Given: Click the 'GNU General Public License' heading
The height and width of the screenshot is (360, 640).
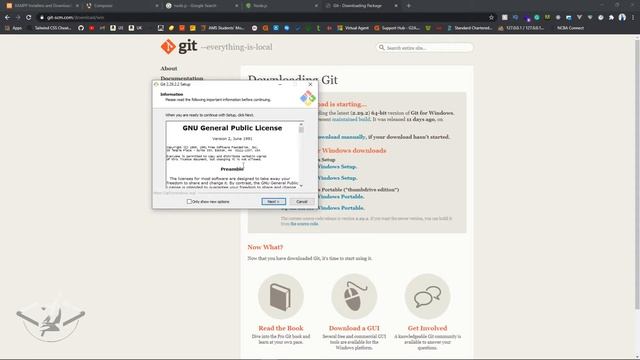Looking at the screenshot, I should [x=232, y=128].
